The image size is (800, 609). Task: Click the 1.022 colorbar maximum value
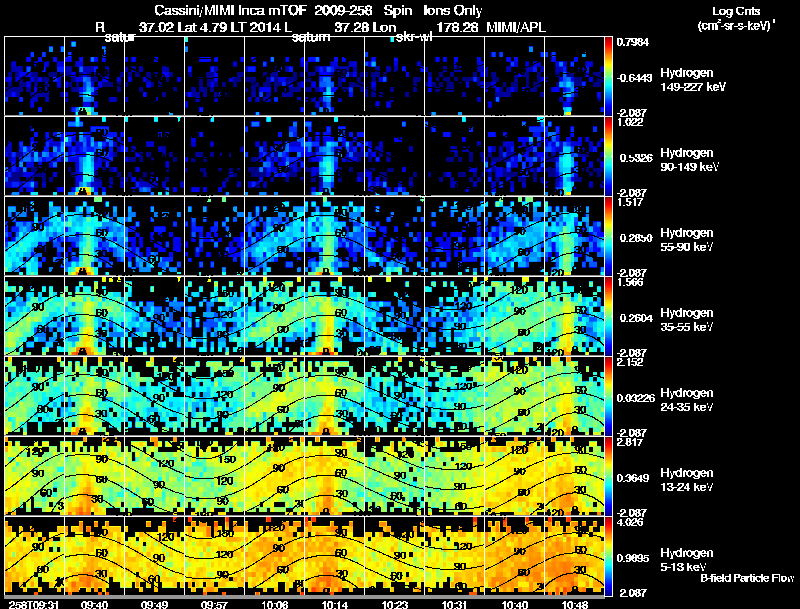(630, 122)
